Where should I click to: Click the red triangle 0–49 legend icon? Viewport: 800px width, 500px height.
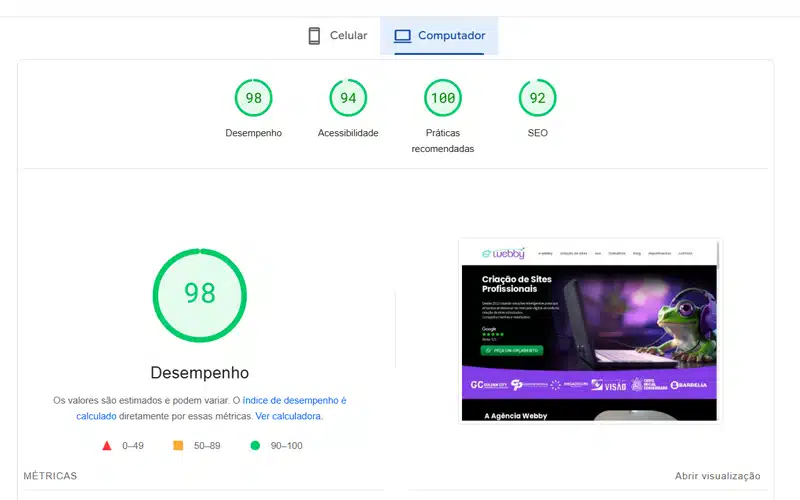click(107, 445)
